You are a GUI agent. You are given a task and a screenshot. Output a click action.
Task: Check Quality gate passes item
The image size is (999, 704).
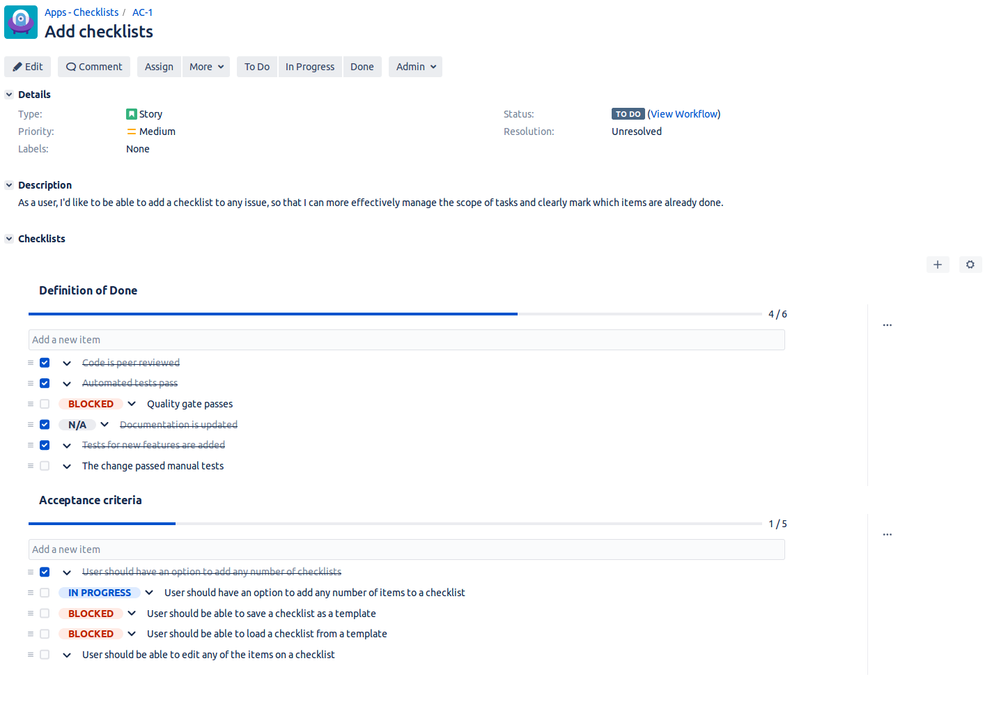[45, 404]
